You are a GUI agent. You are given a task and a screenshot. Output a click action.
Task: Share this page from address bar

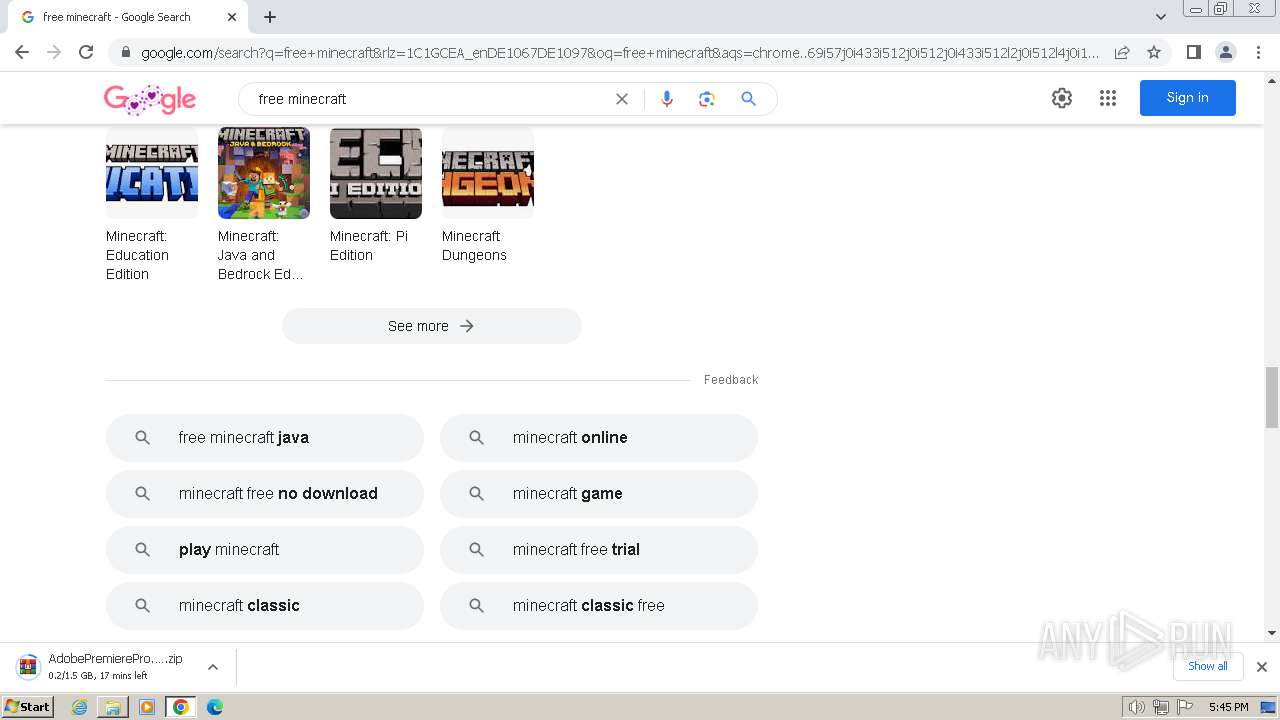click(x=1122, y=52)
